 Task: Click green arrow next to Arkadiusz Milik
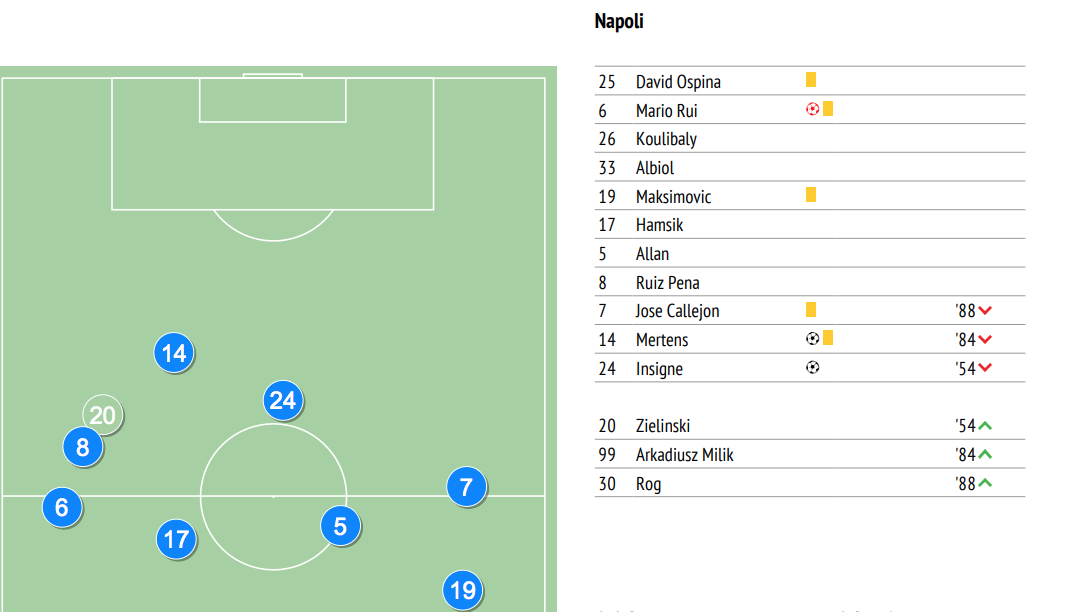click(x=985, y=454)
